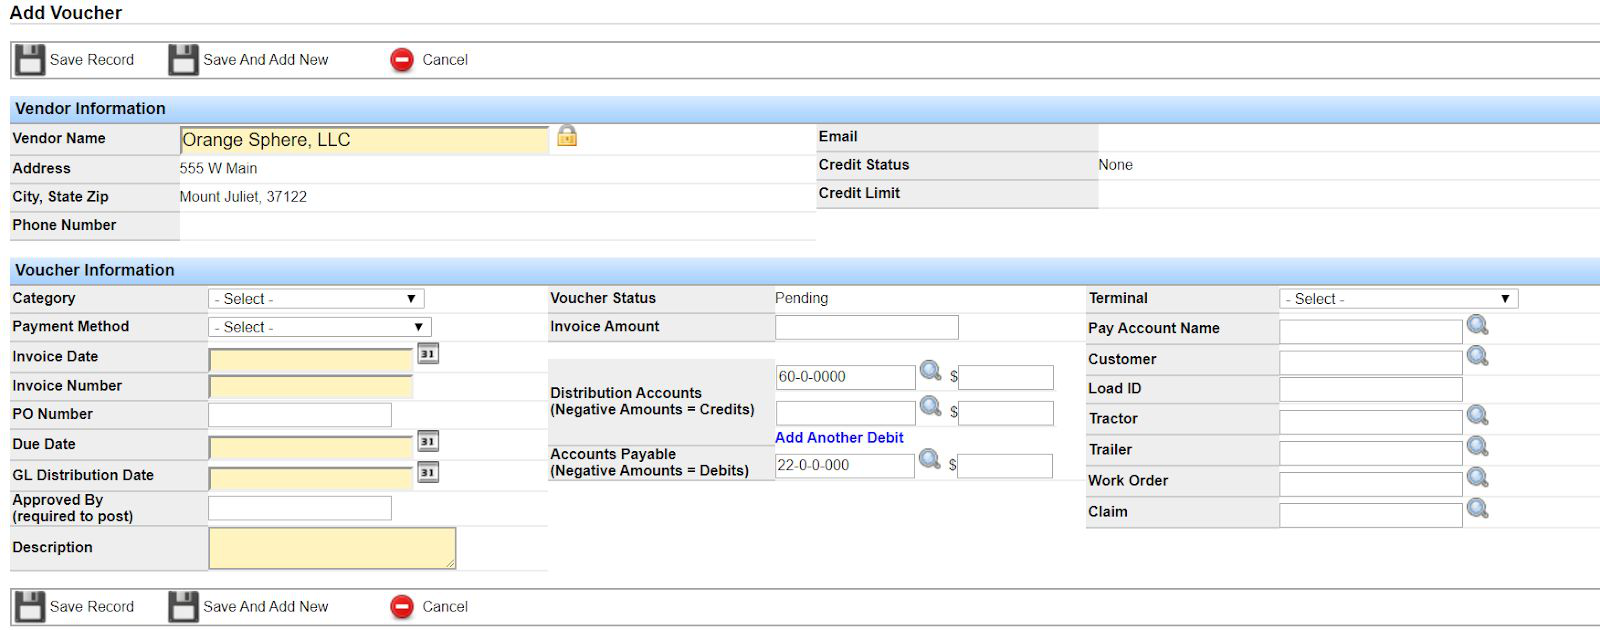This screenshot has width=1600, height=630.
Task: Click the address text 555 W Main
Action: (218, 169)
